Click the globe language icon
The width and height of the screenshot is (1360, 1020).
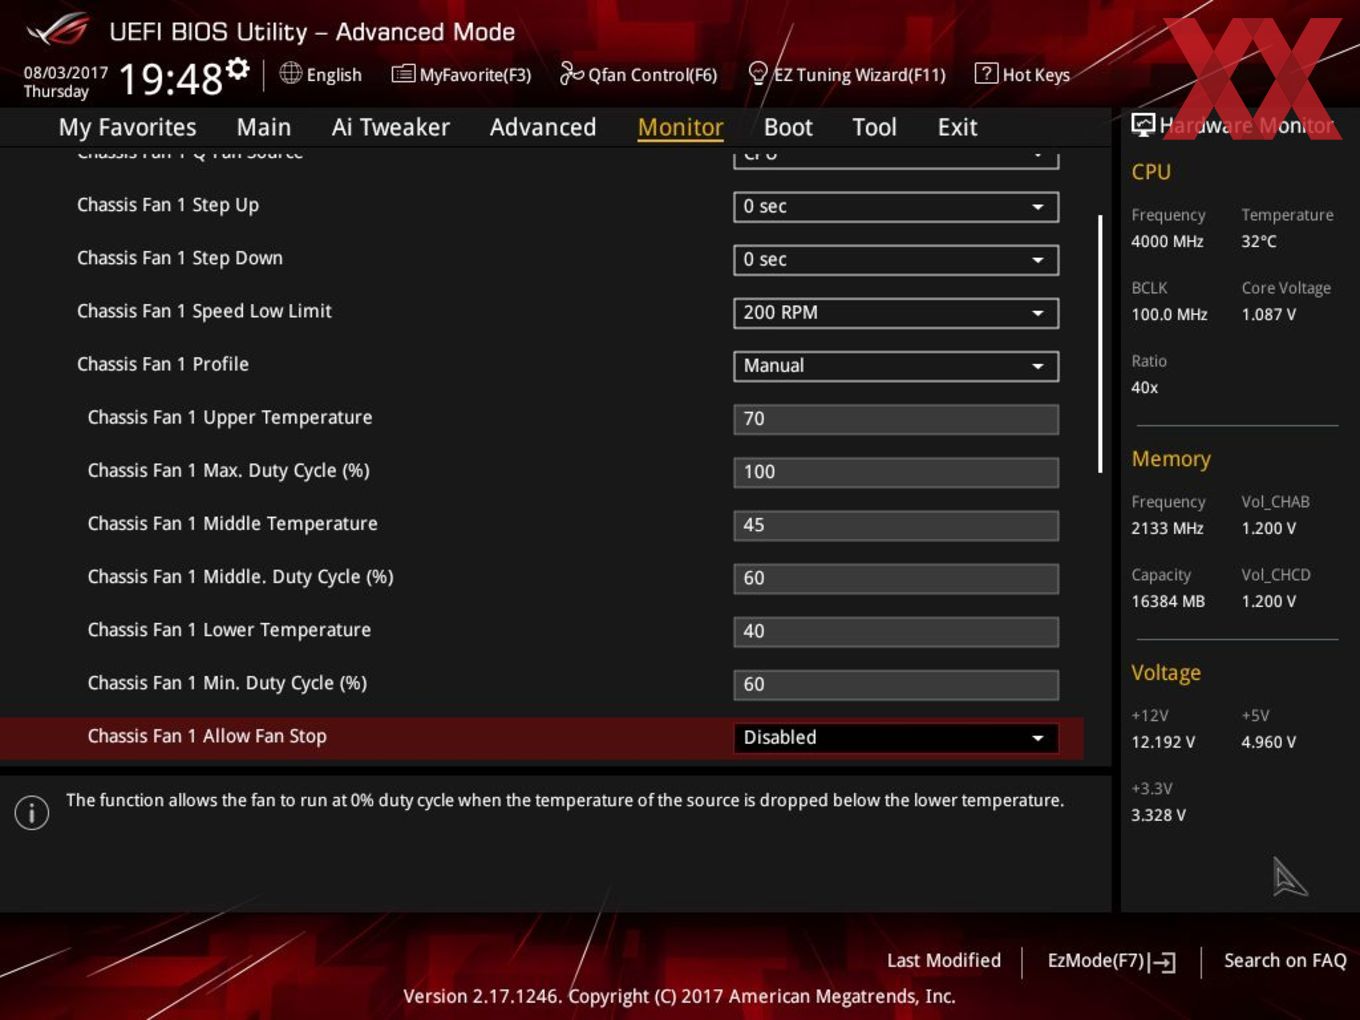click(x=290, y=73)
